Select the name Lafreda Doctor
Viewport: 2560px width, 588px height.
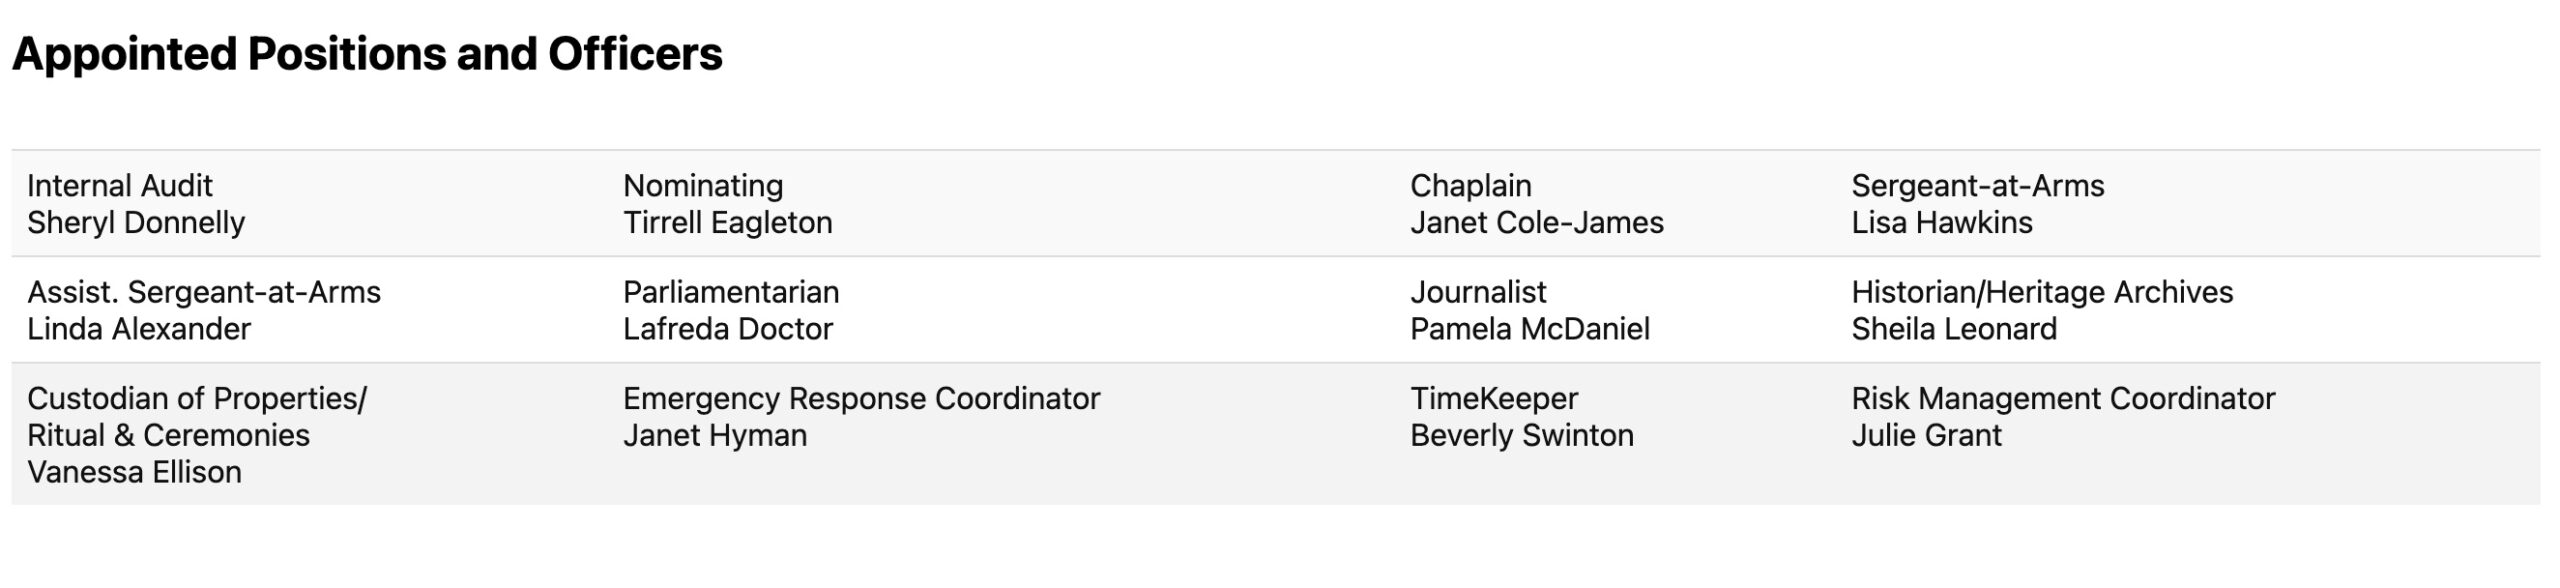(727, 330)
